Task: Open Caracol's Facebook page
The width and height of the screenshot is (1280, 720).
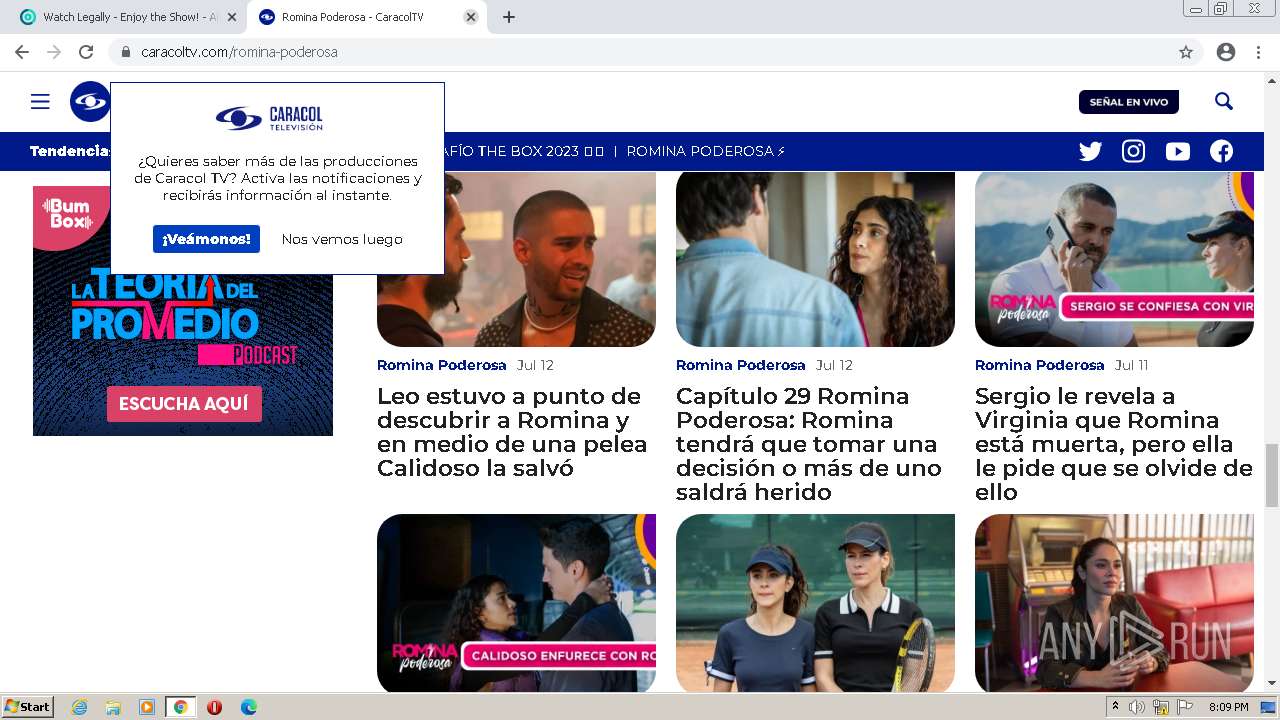Action: 1221,151
